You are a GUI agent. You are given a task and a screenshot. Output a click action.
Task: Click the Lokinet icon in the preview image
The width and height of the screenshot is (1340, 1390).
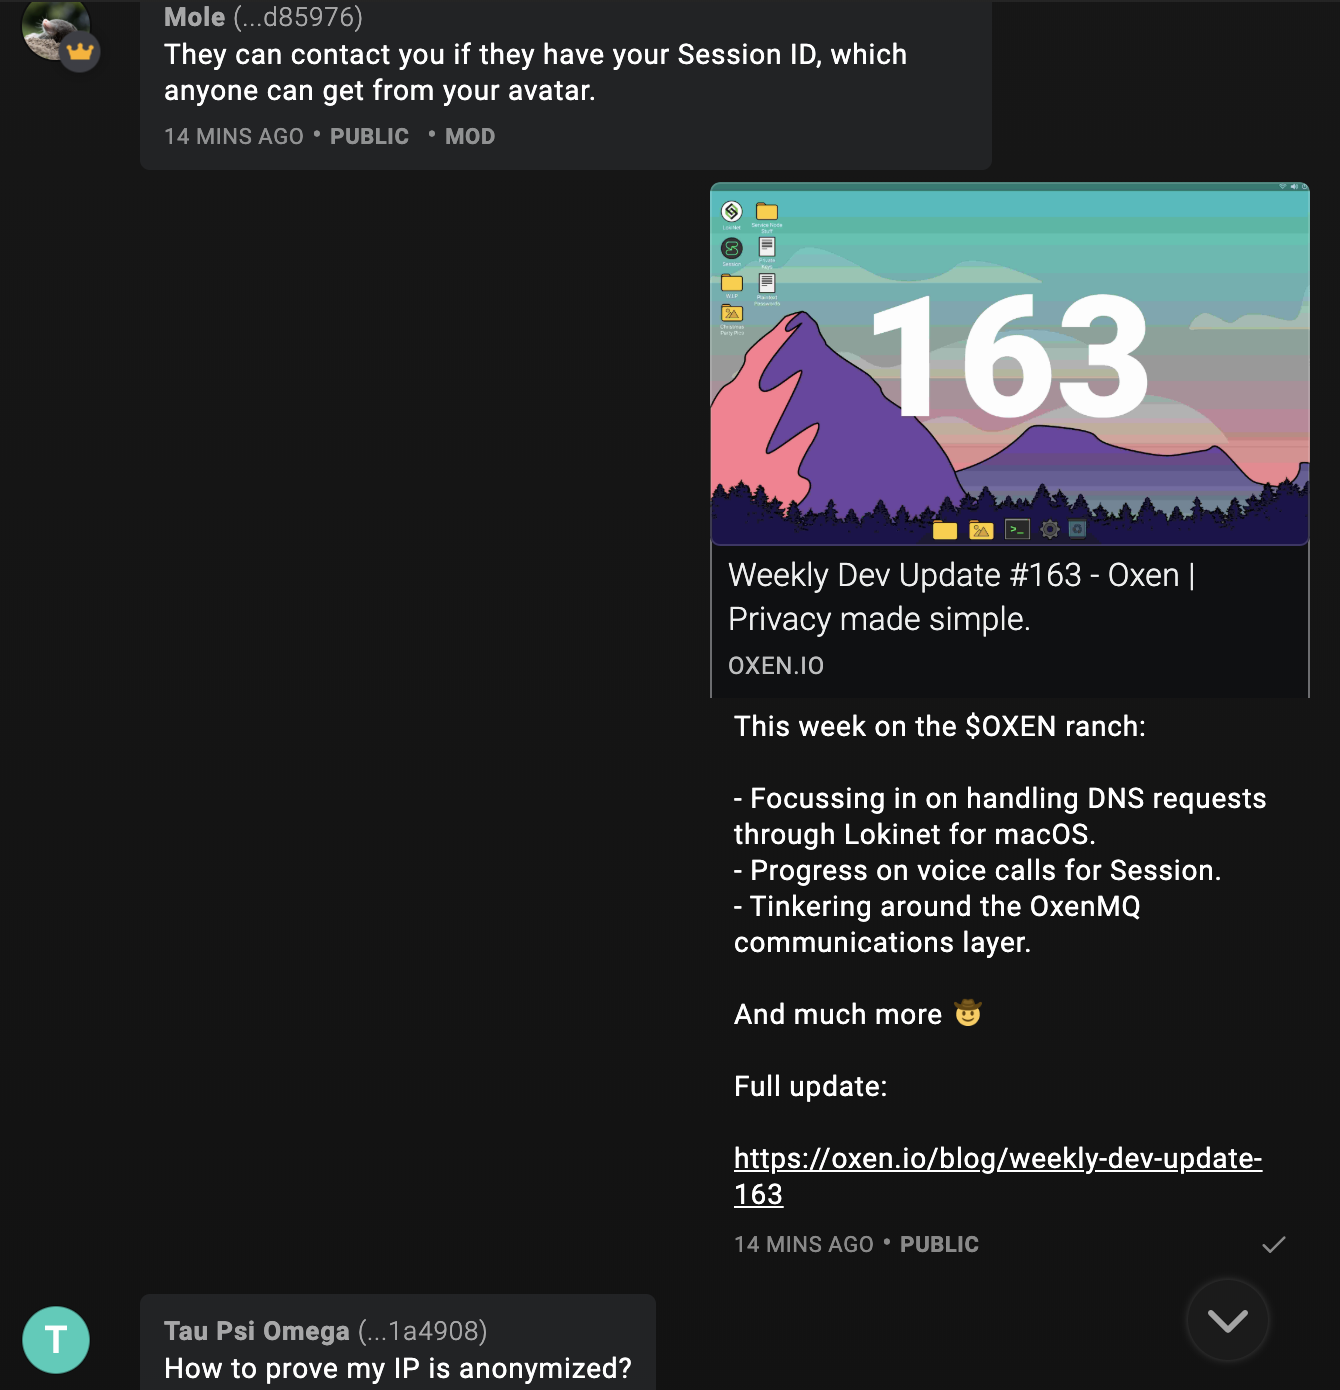coord(732,212)
